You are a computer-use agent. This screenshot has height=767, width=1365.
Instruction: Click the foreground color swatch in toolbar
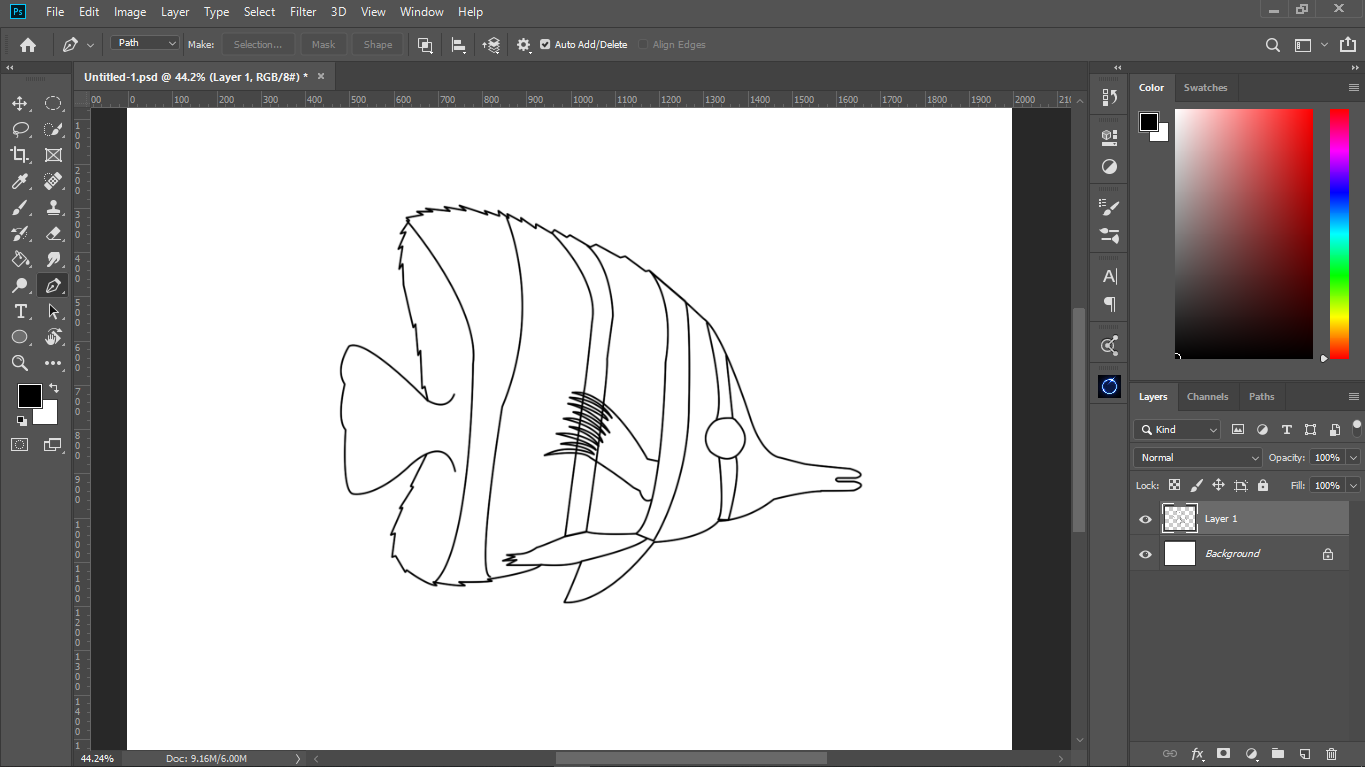[x=29, y=396]
